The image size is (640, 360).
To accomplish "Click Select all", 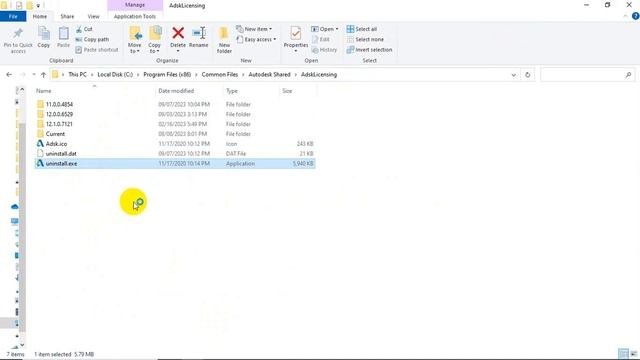I will coord(362,29).
